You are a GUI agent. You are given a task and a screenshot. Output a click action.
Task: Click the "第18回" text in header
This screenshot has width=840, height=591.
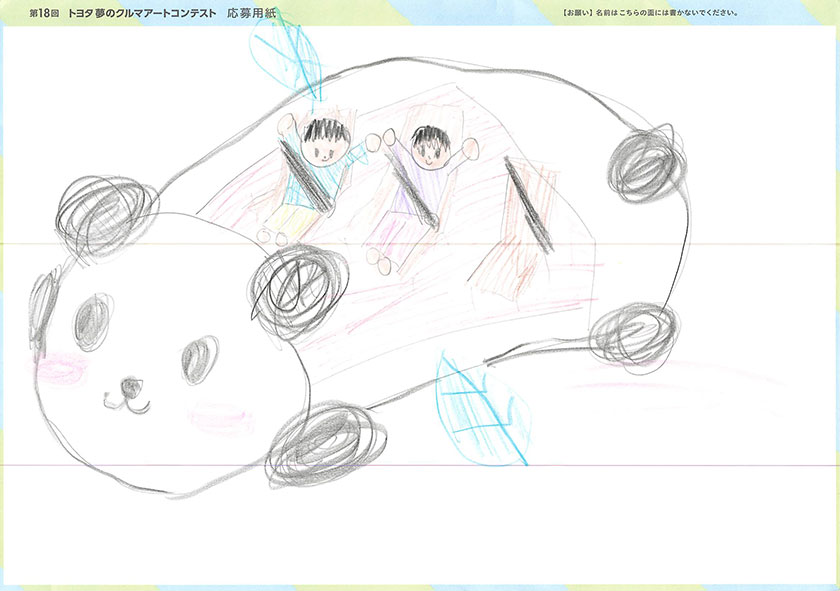(x=44, y=13)
